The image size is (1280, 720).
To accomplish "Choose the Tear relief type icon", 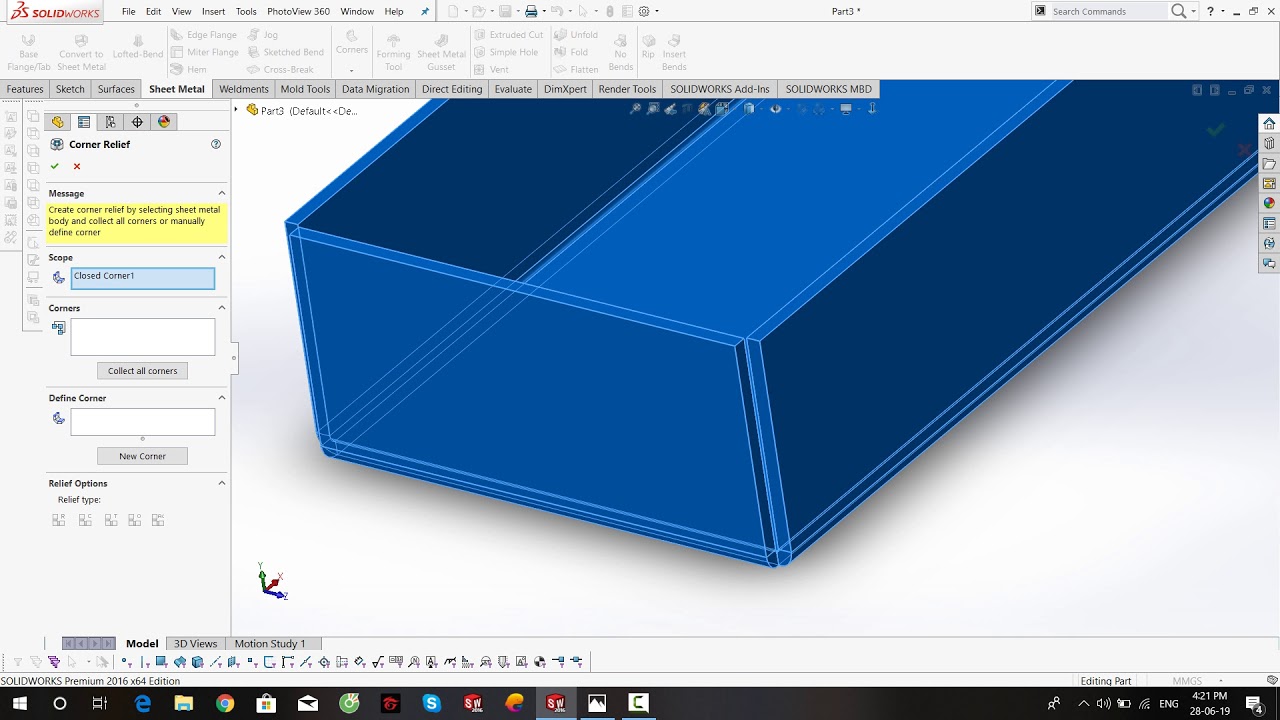I will point(109,520).
